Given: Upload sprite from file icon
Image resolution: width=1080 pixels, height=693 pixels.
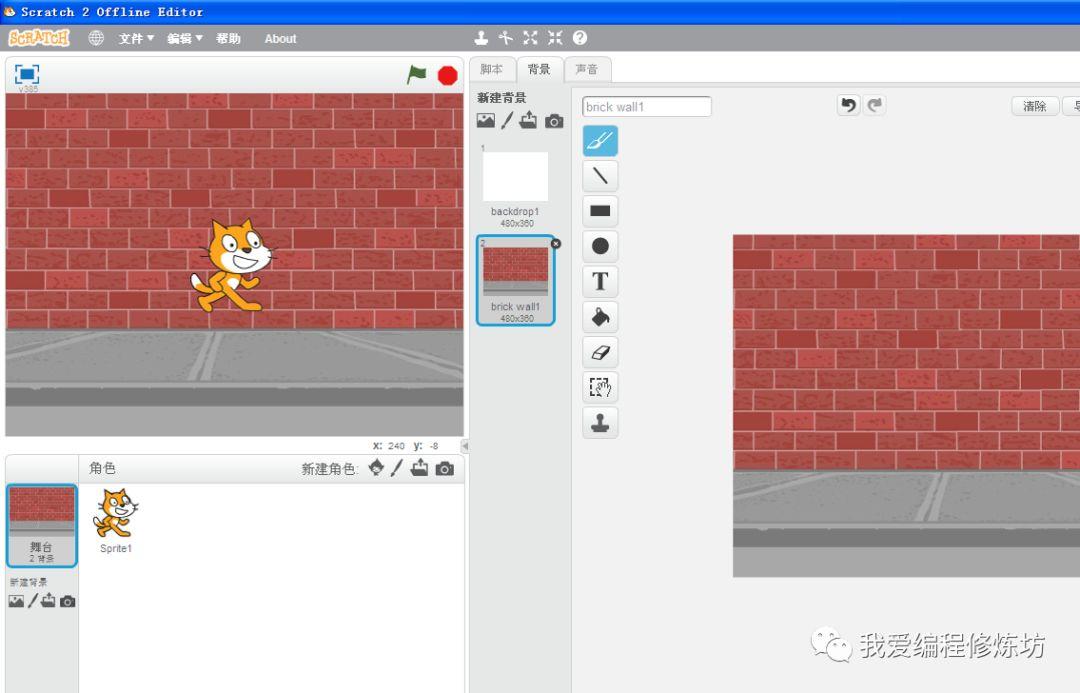Looking at the screenshot, I should [x=419, y=468].
